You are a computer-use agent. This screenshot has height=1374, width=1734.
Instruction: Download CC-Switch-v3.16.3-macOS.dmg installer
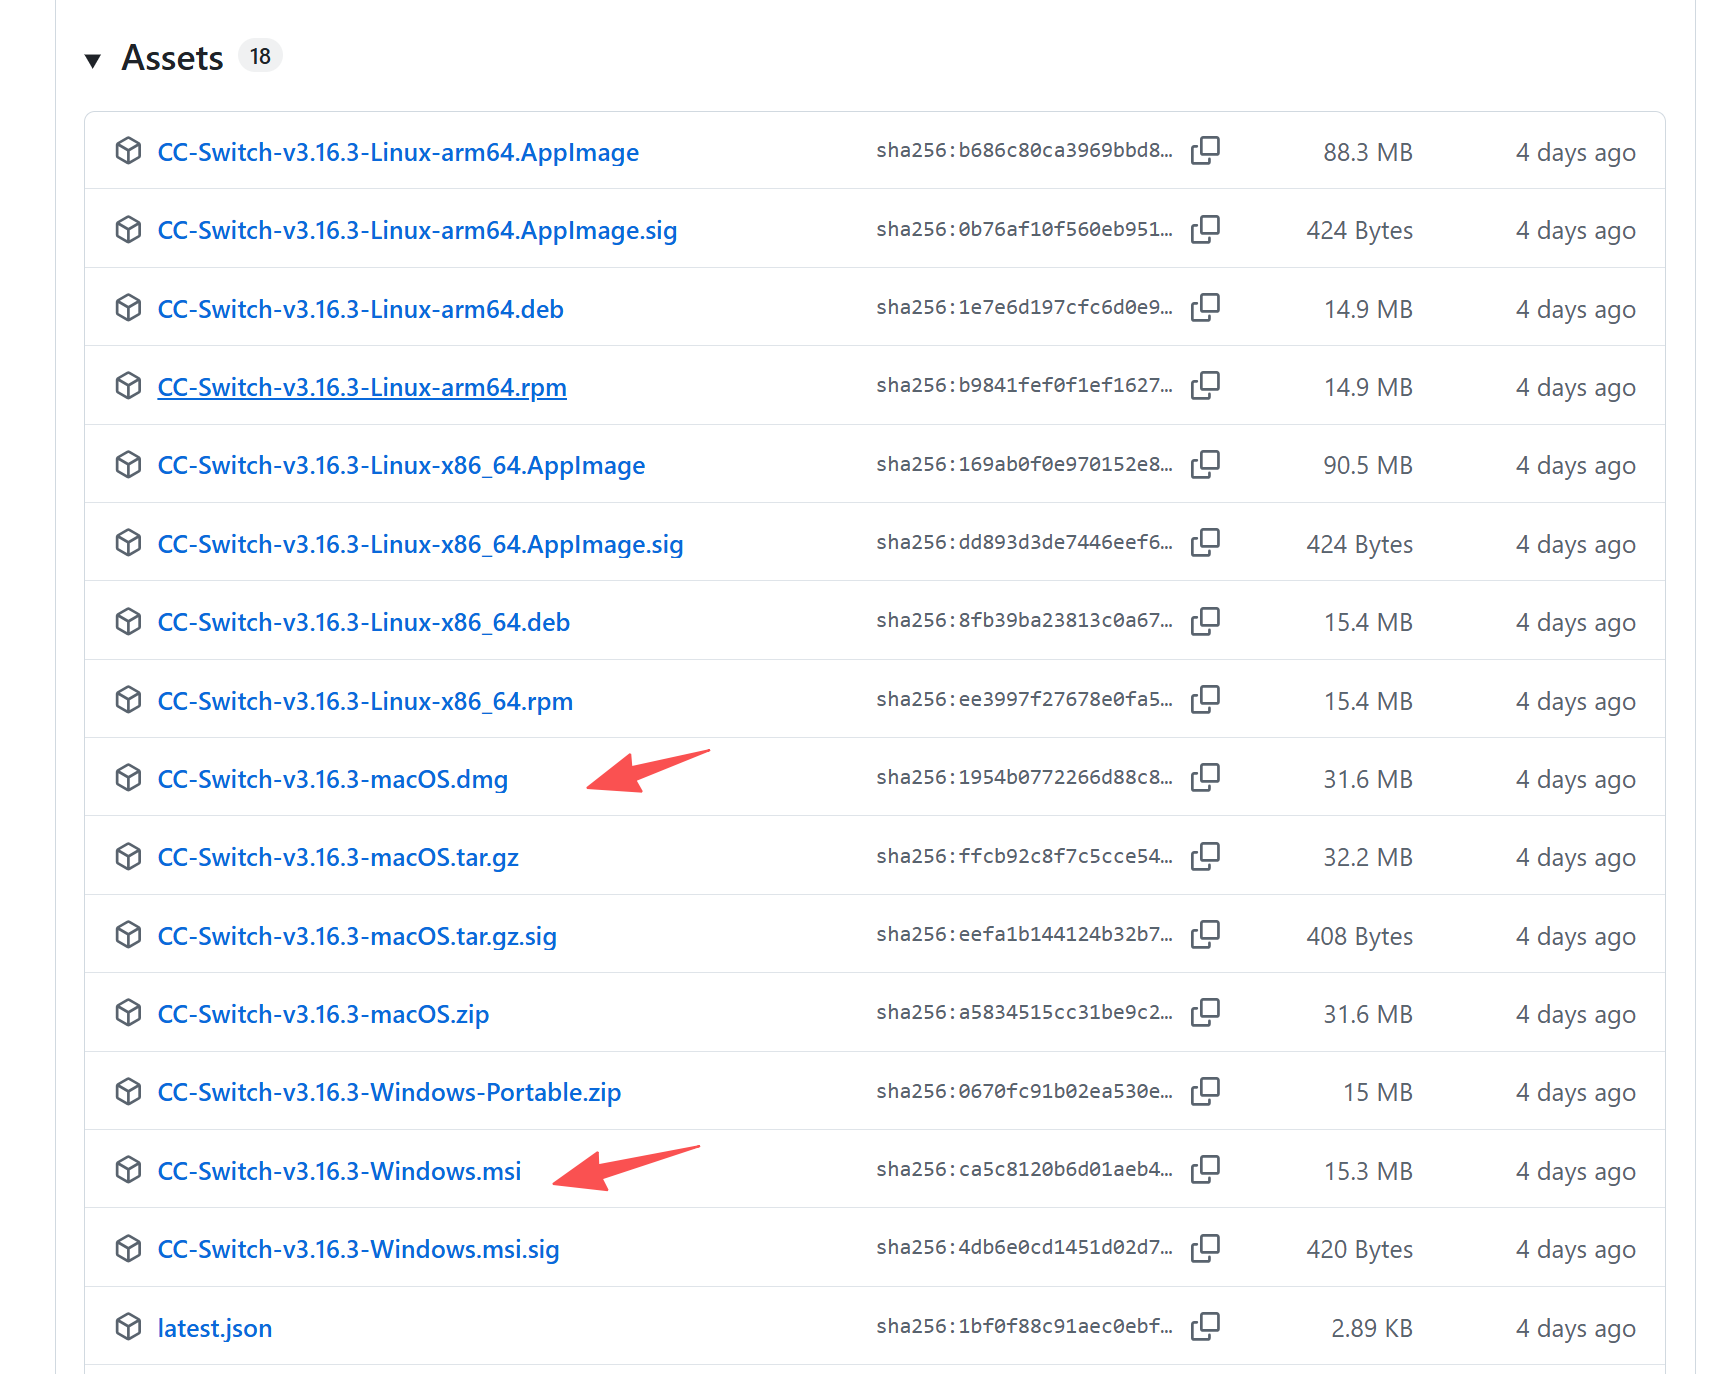point(333,779)
